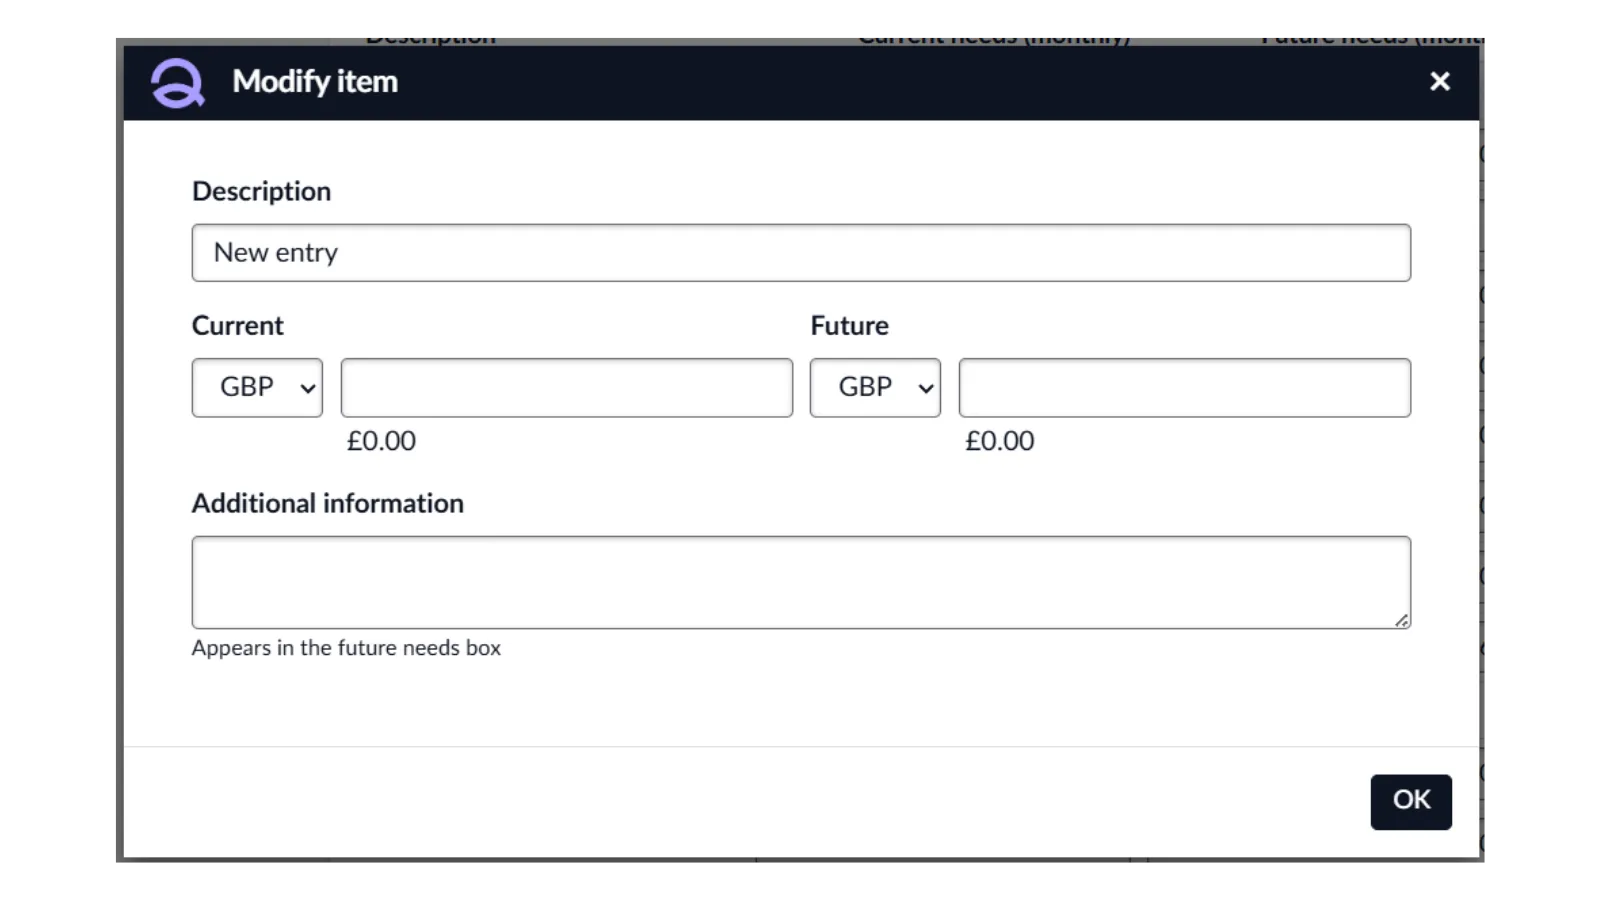This screenshot has width=1600, height=900.
Task: Click 'Appears in the future needs box' hint
Action: [x=346, y=648]
